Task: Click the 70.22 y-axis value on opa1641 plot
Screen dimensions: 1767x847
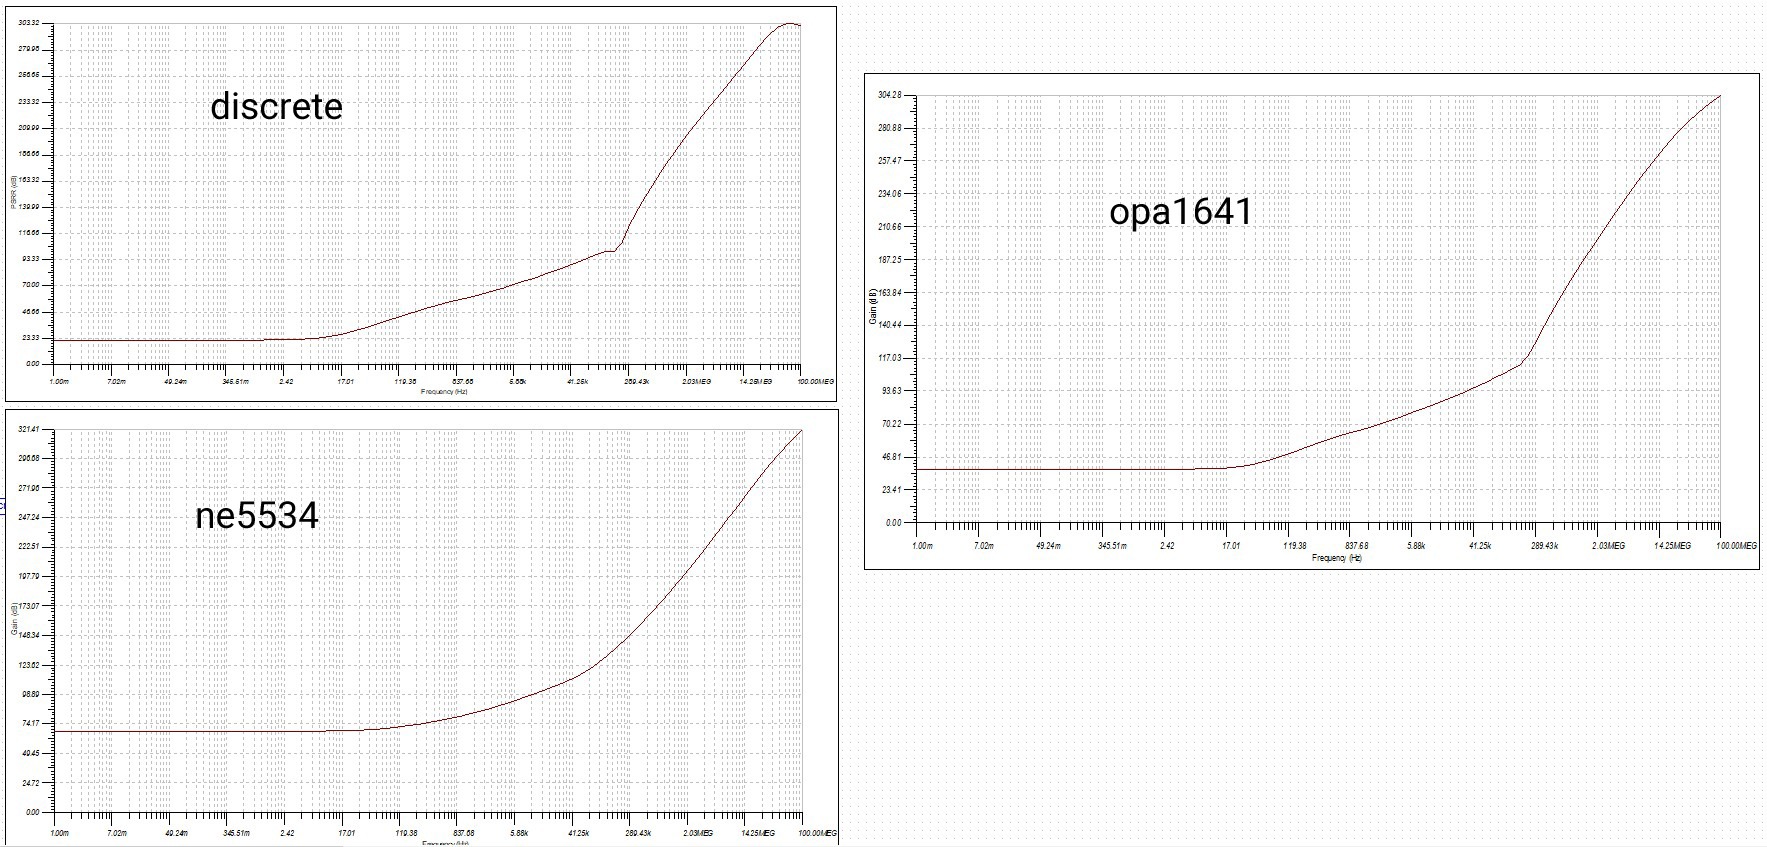Action: 891,424
